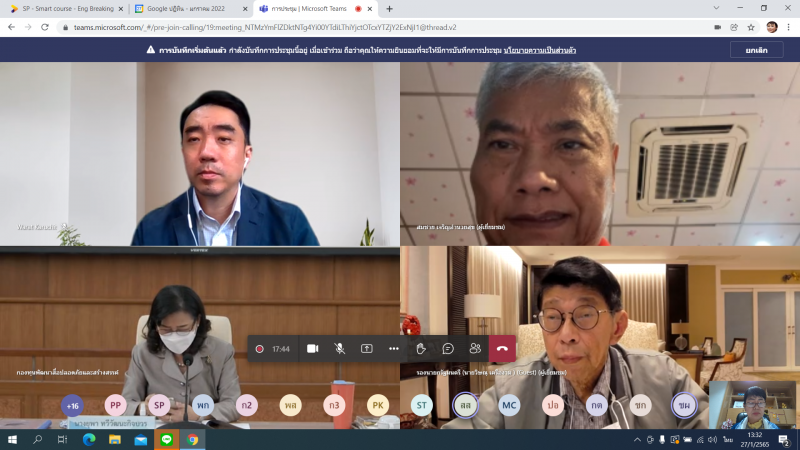The height and width of the screenshot is (450, 800).
Task: Select the ลล participant avatar
Action: [x=465, y=405]
